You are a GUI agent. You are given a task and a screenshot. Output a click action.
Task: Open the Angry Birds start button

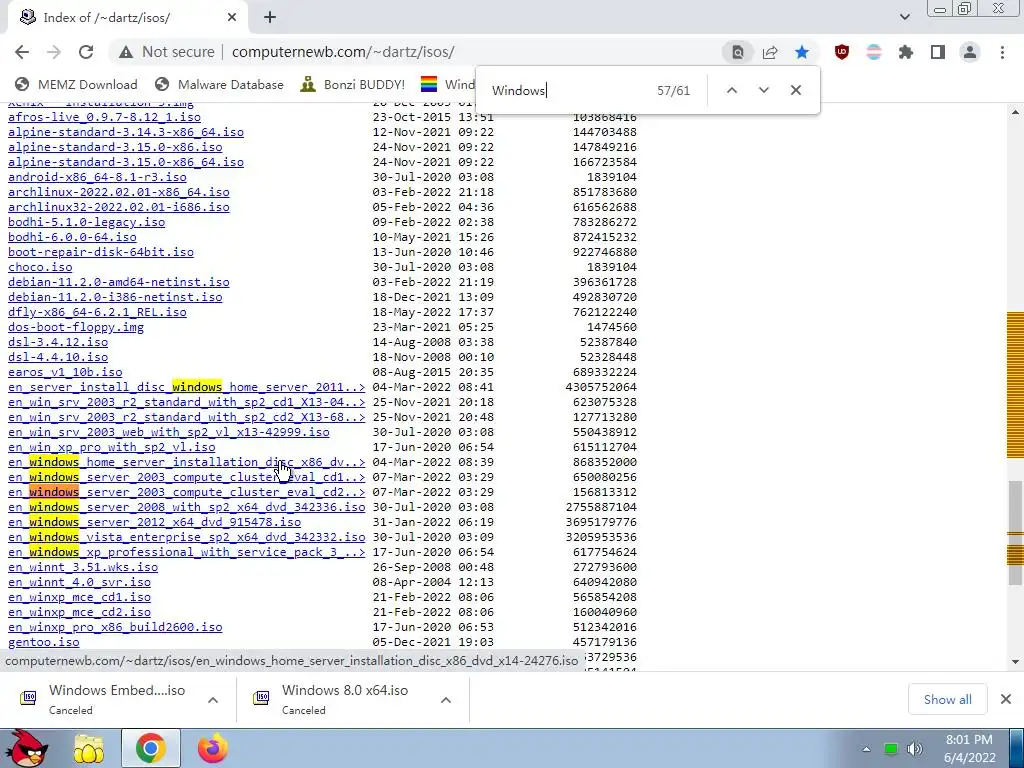coord(26,748)
